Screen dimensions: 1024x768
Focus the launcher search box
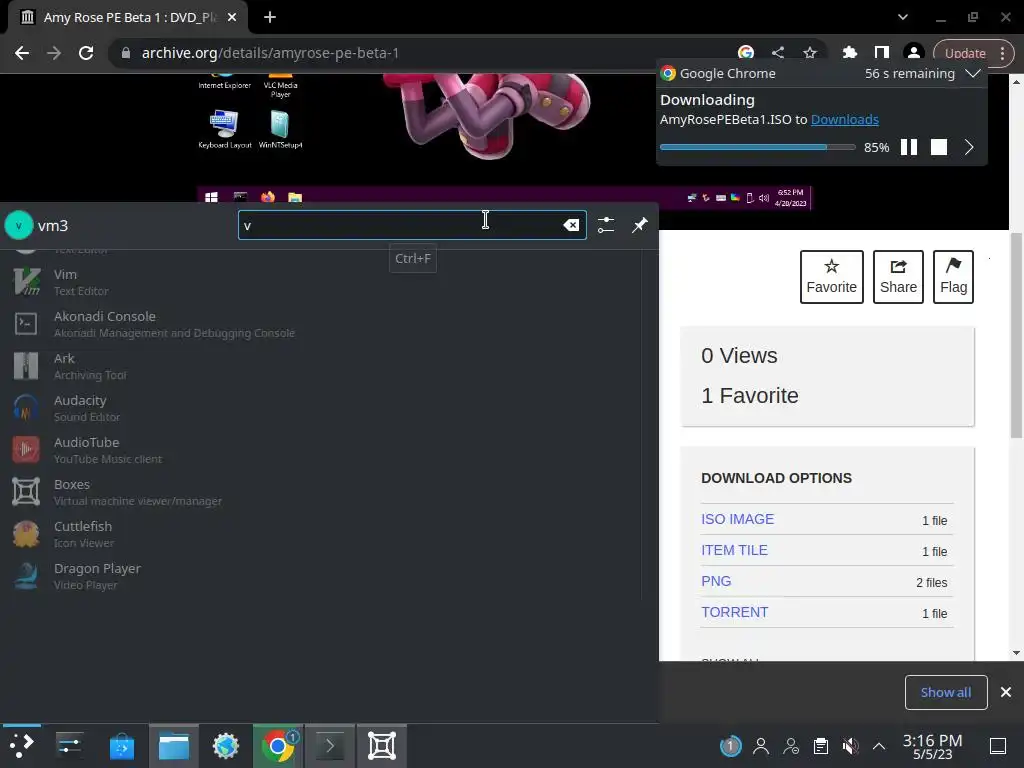coord(412,225)
